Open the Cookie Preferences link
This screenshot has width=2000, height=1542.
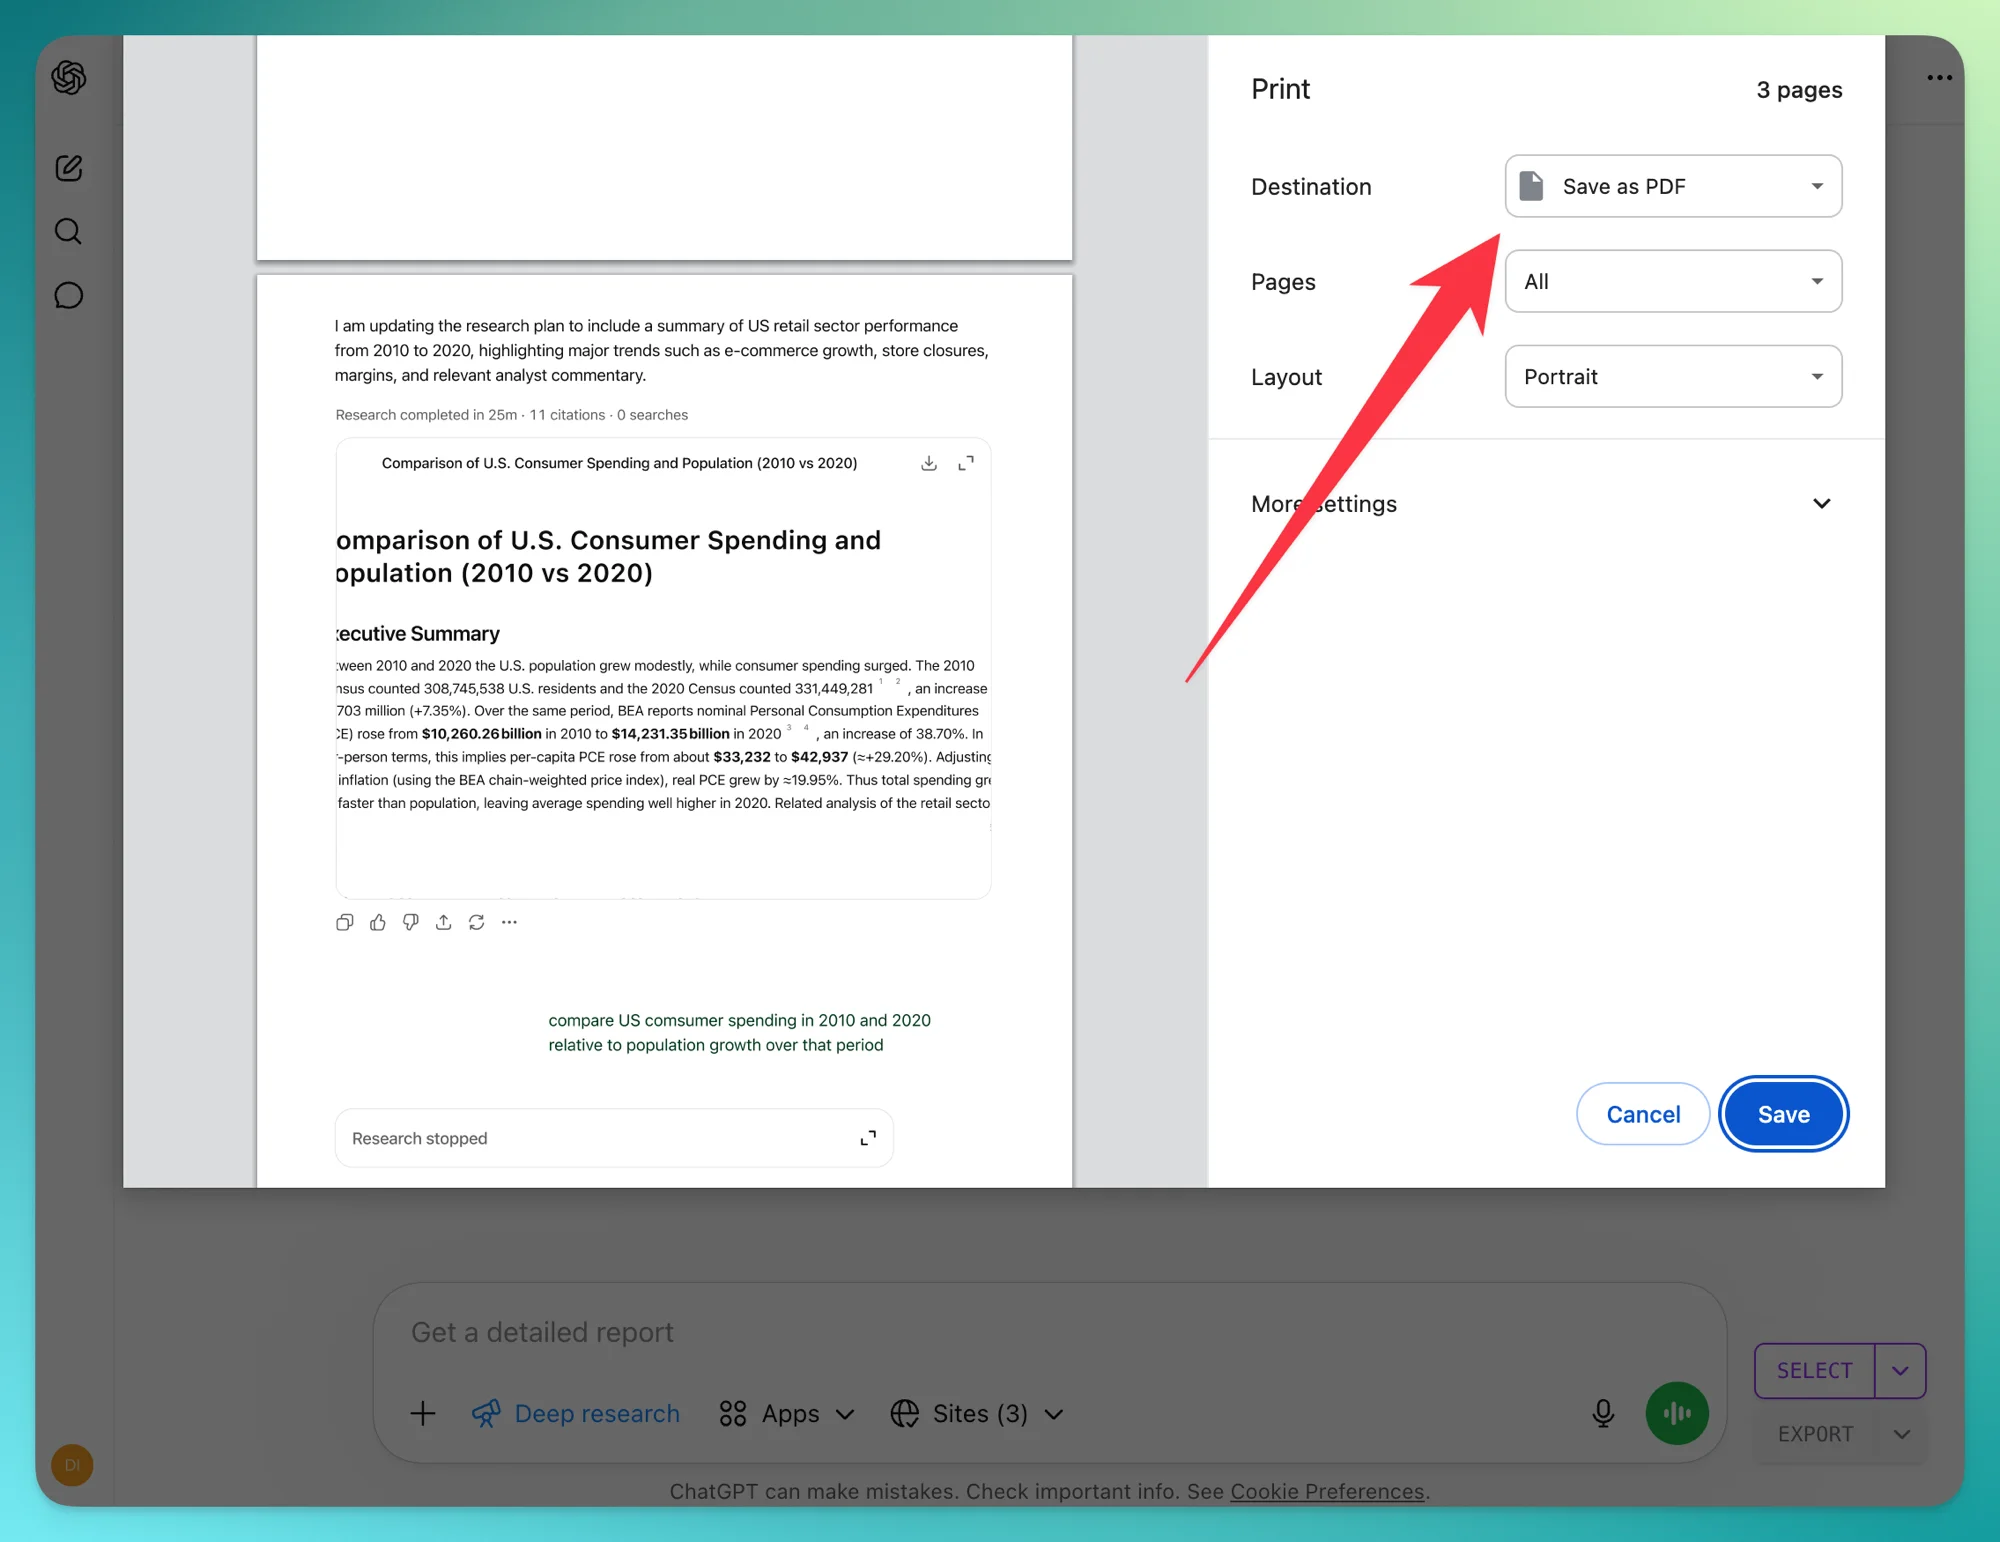(1327, 1491)
